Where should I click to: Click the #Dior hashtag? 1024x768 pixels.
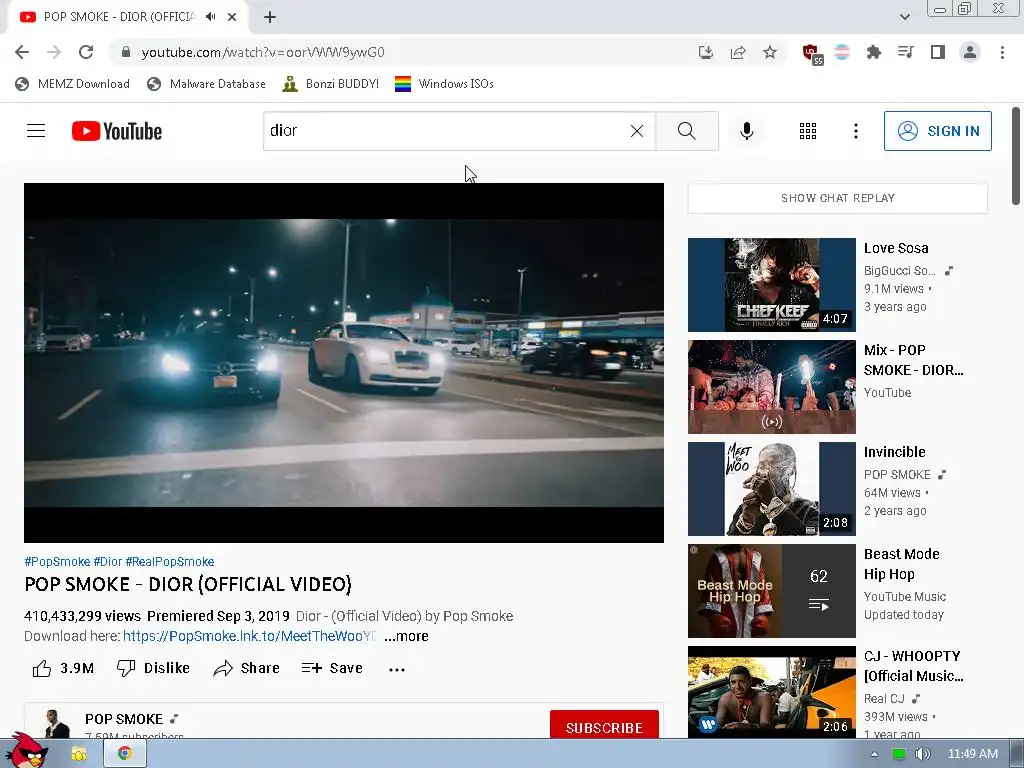[x=108, y=562]
